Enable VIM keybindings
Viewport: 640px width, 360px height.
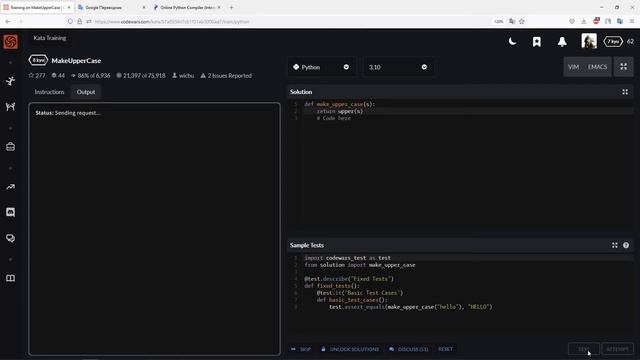tap(573, 67)
